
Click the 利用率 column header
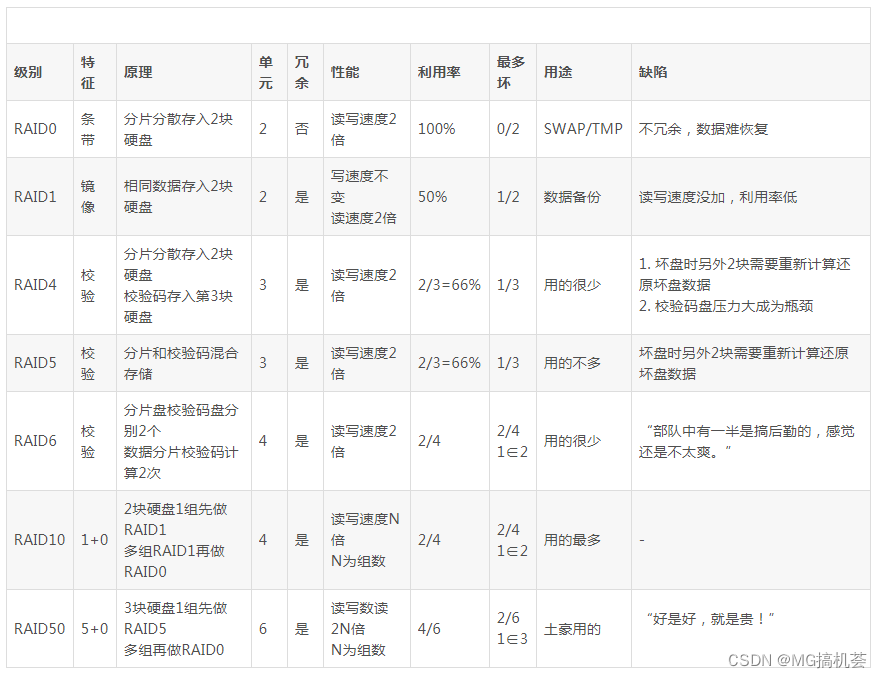point(450,72)
